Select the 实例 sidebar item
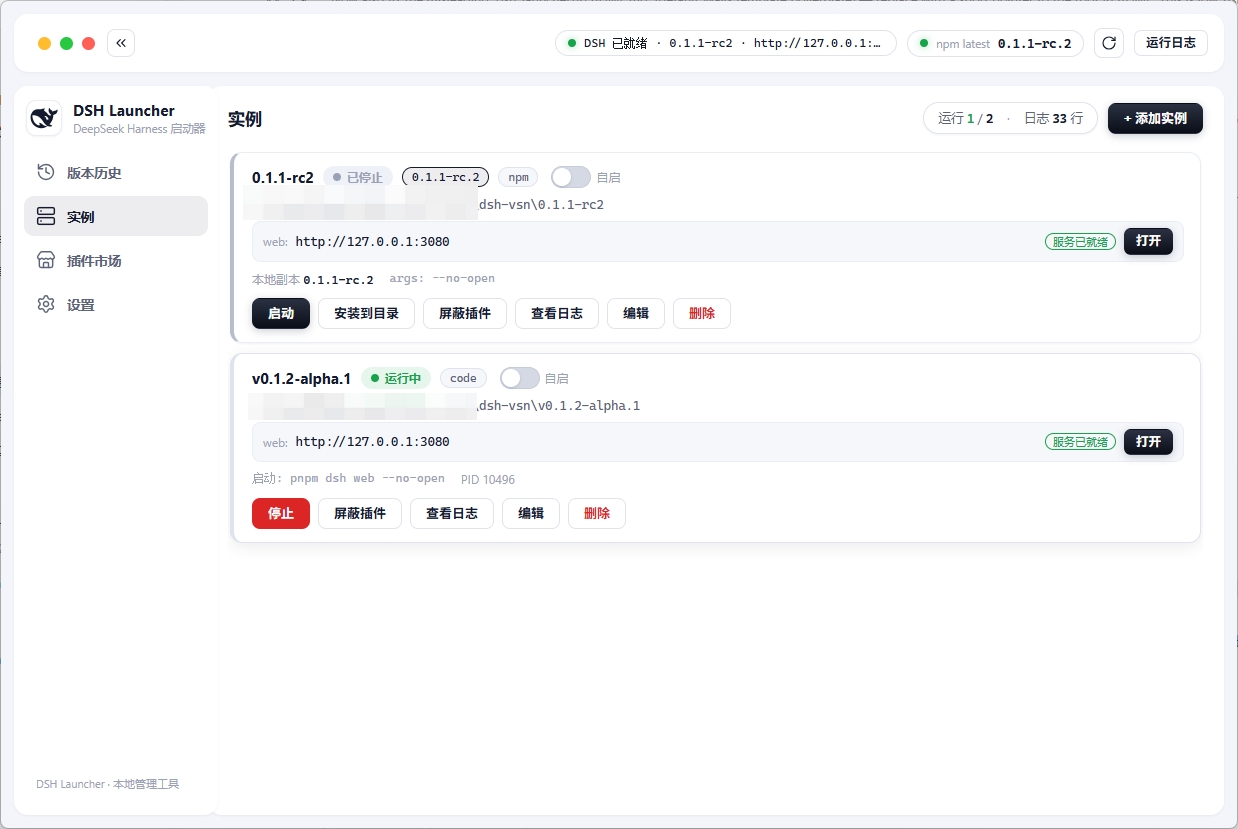Viewport: 1238px width, 829px height. tap(116, 216)
